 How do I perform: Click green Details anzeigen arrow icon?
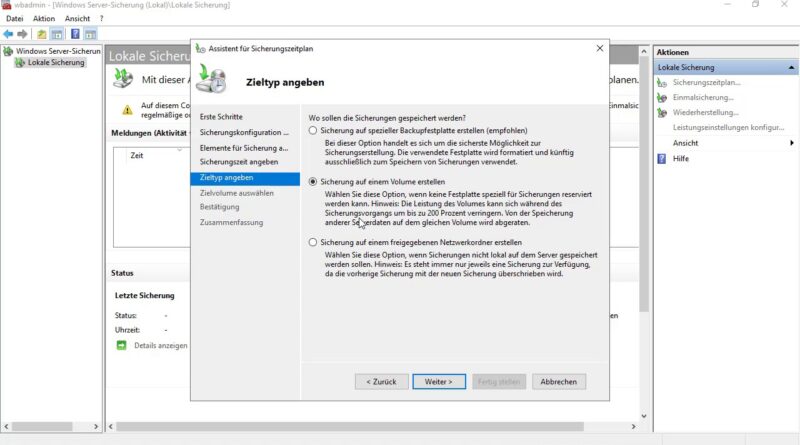coord(121,345)
